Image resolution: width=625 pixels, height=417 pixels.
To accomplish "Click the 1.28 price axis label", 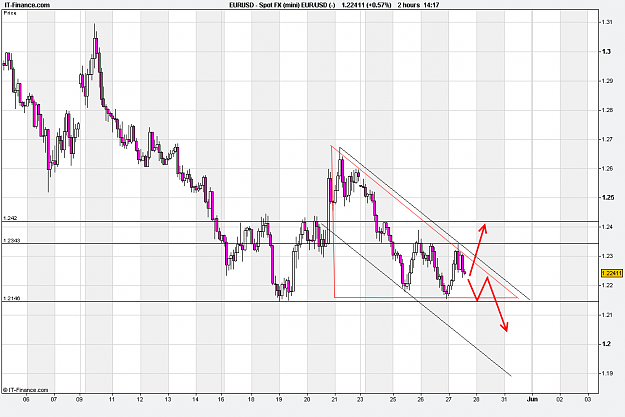I will [x=607, y=110].
